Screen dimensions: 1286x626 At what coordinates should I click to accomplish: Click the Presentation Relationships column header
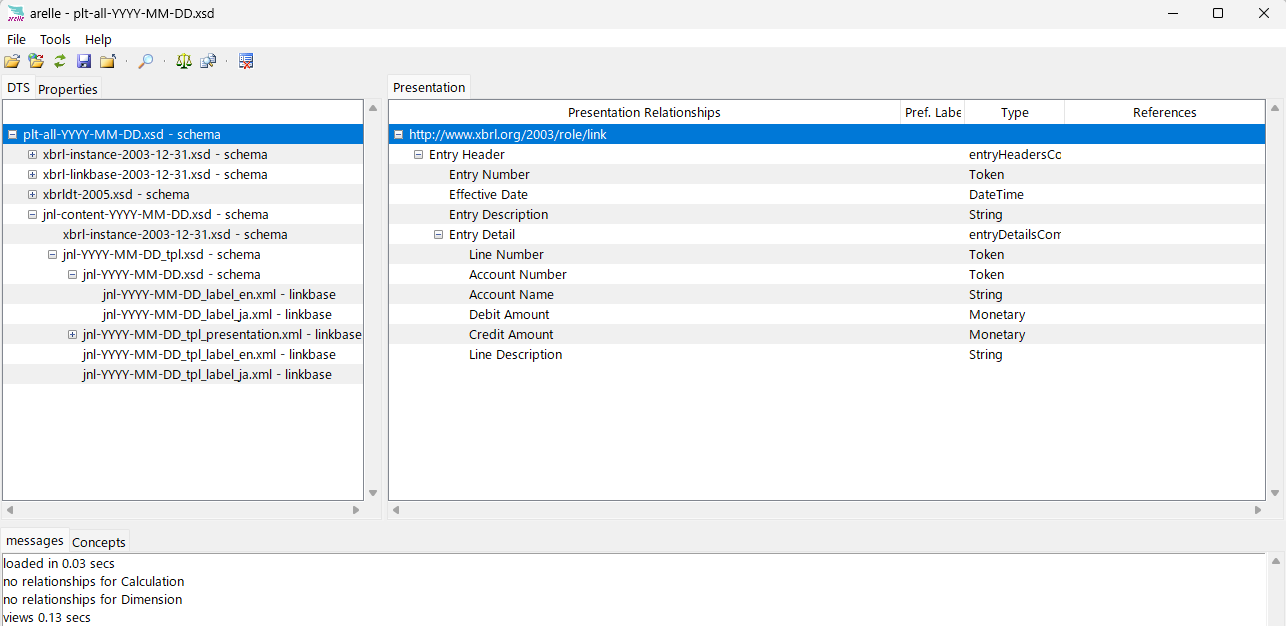coord(644,112)
